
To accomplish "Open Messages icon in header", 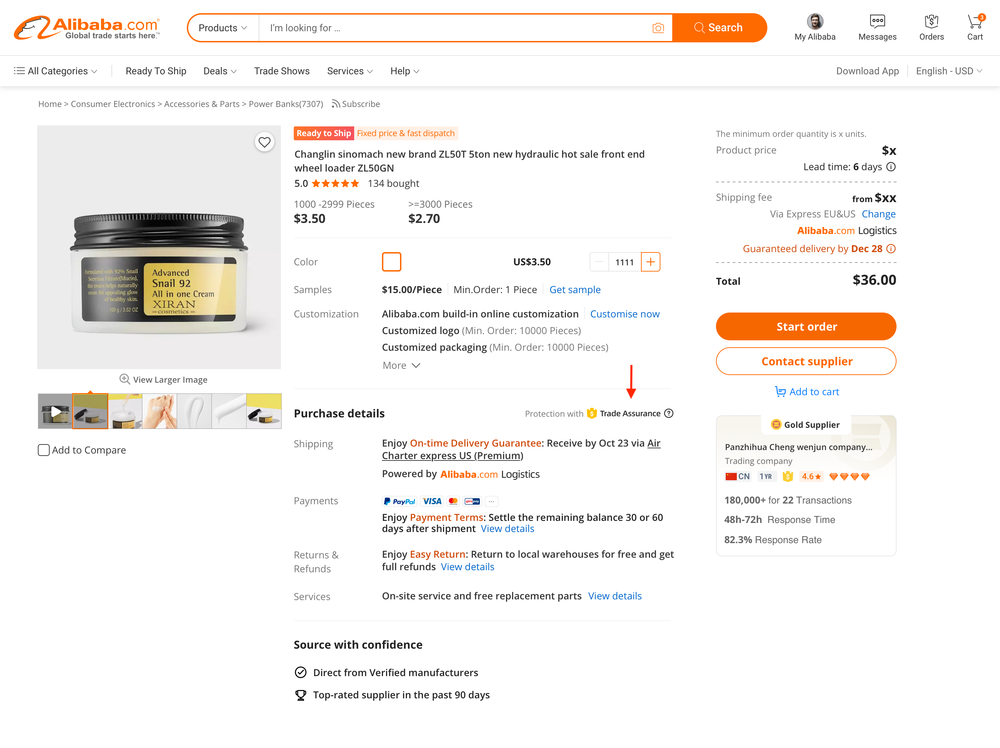I will [877, 22].
